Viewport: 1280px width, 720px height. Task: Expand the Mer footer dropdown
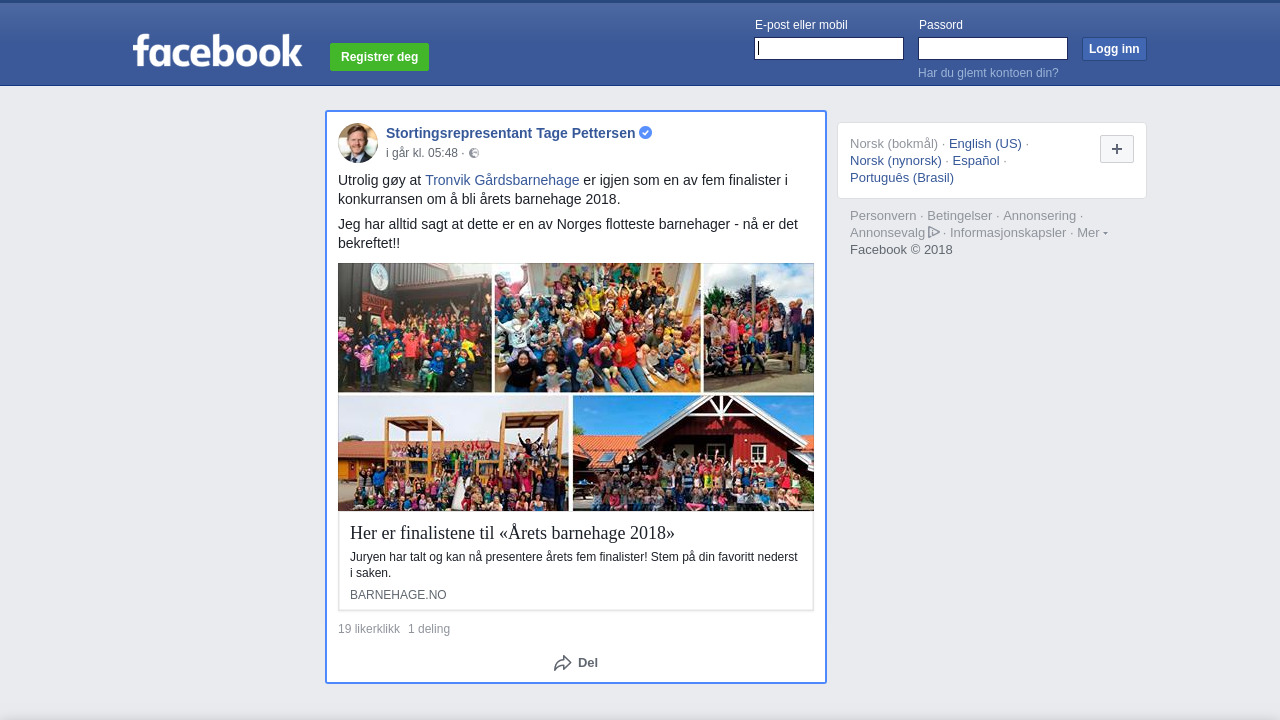(x=1092, y=232)
